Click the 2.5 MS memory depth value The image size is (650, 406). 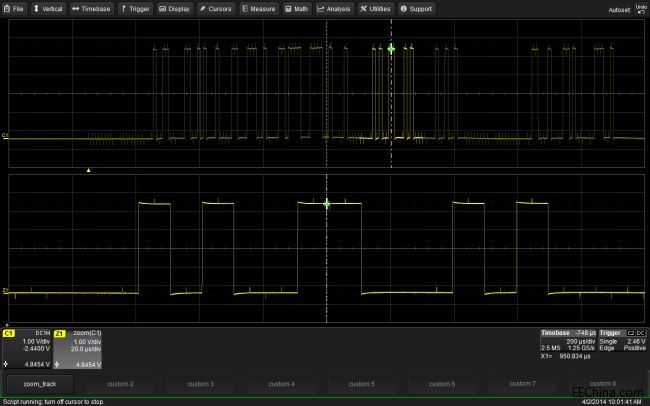(x=551, y=348)
